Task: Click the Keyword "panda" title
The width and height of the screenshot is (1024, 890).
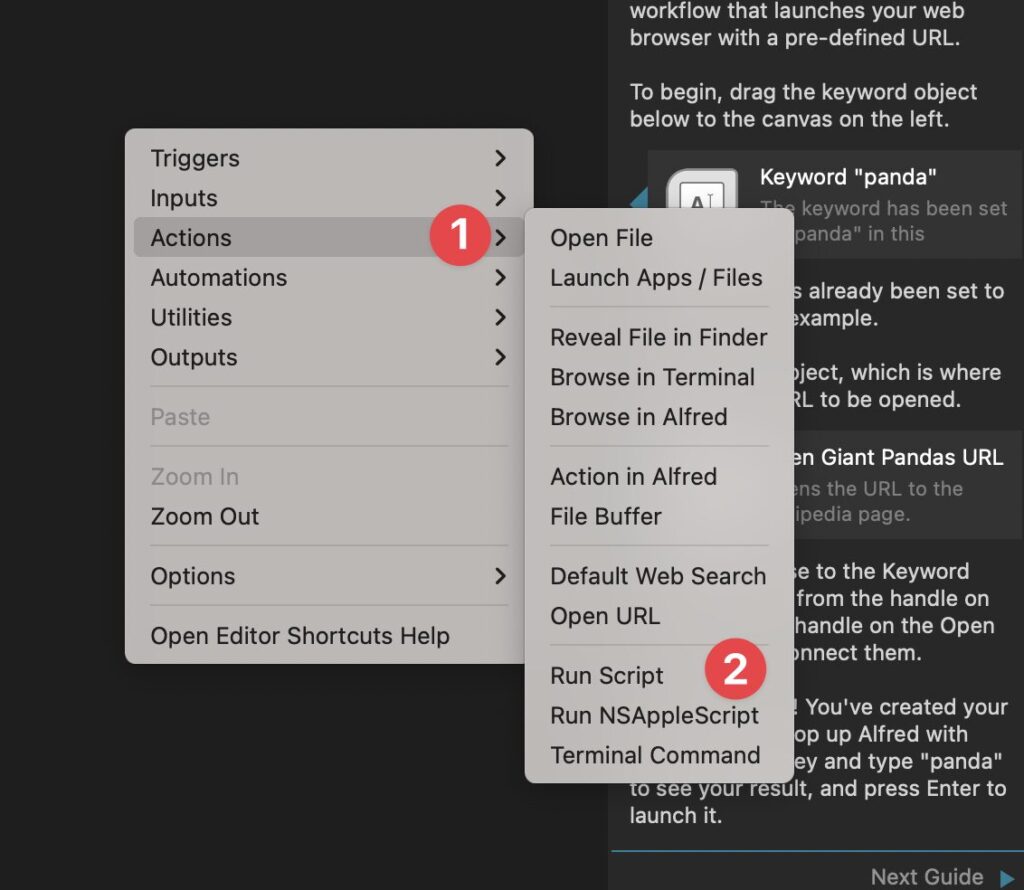Action: pos(848,177)
